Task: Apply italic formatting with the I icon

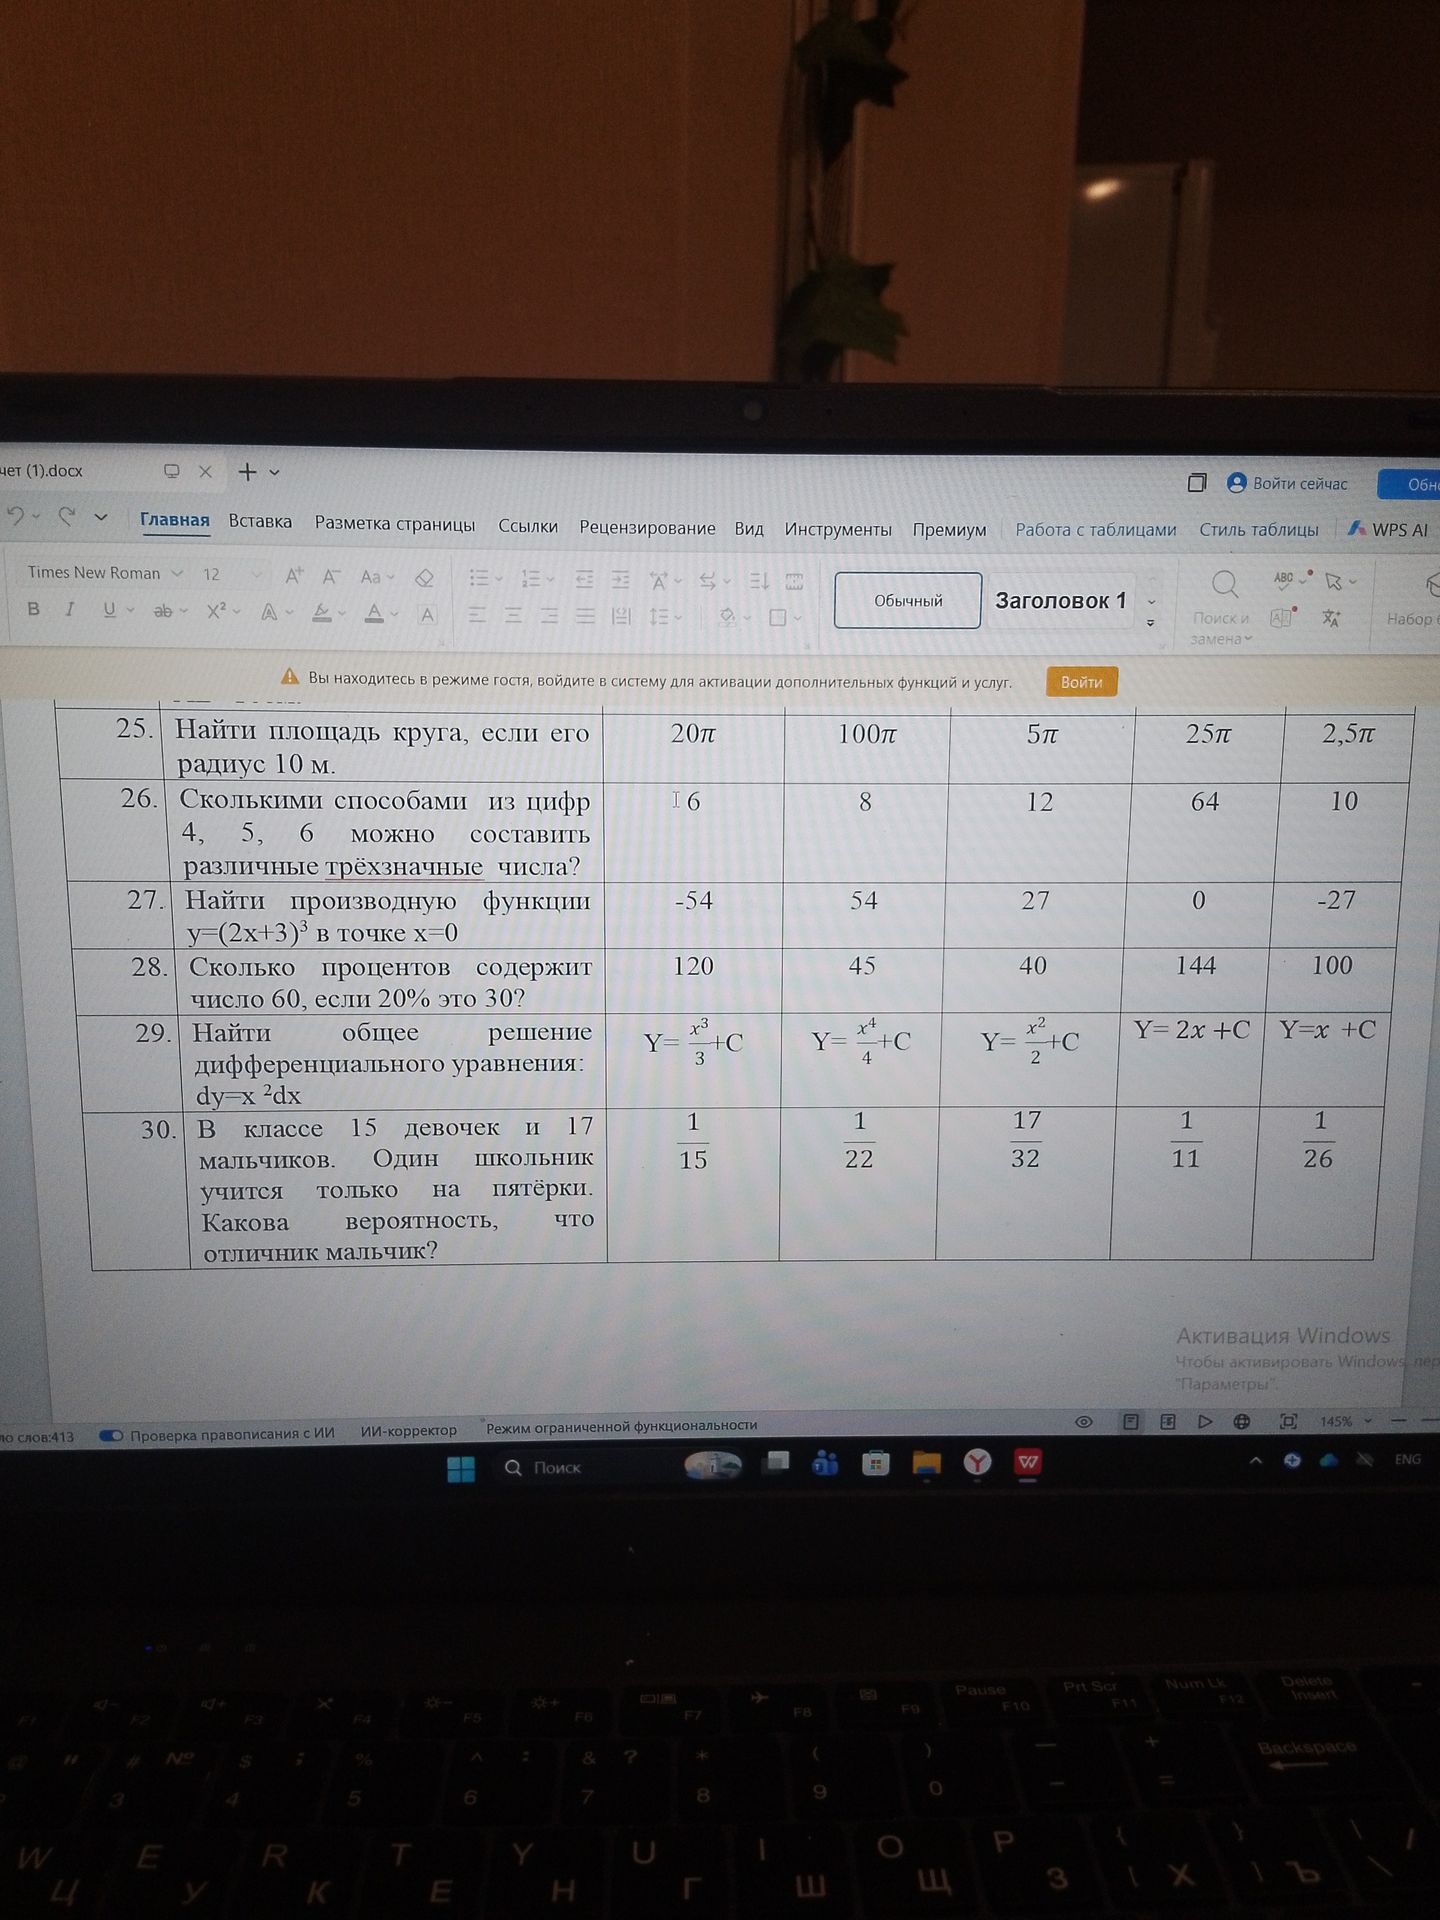Action: click(x=70, y=609)
